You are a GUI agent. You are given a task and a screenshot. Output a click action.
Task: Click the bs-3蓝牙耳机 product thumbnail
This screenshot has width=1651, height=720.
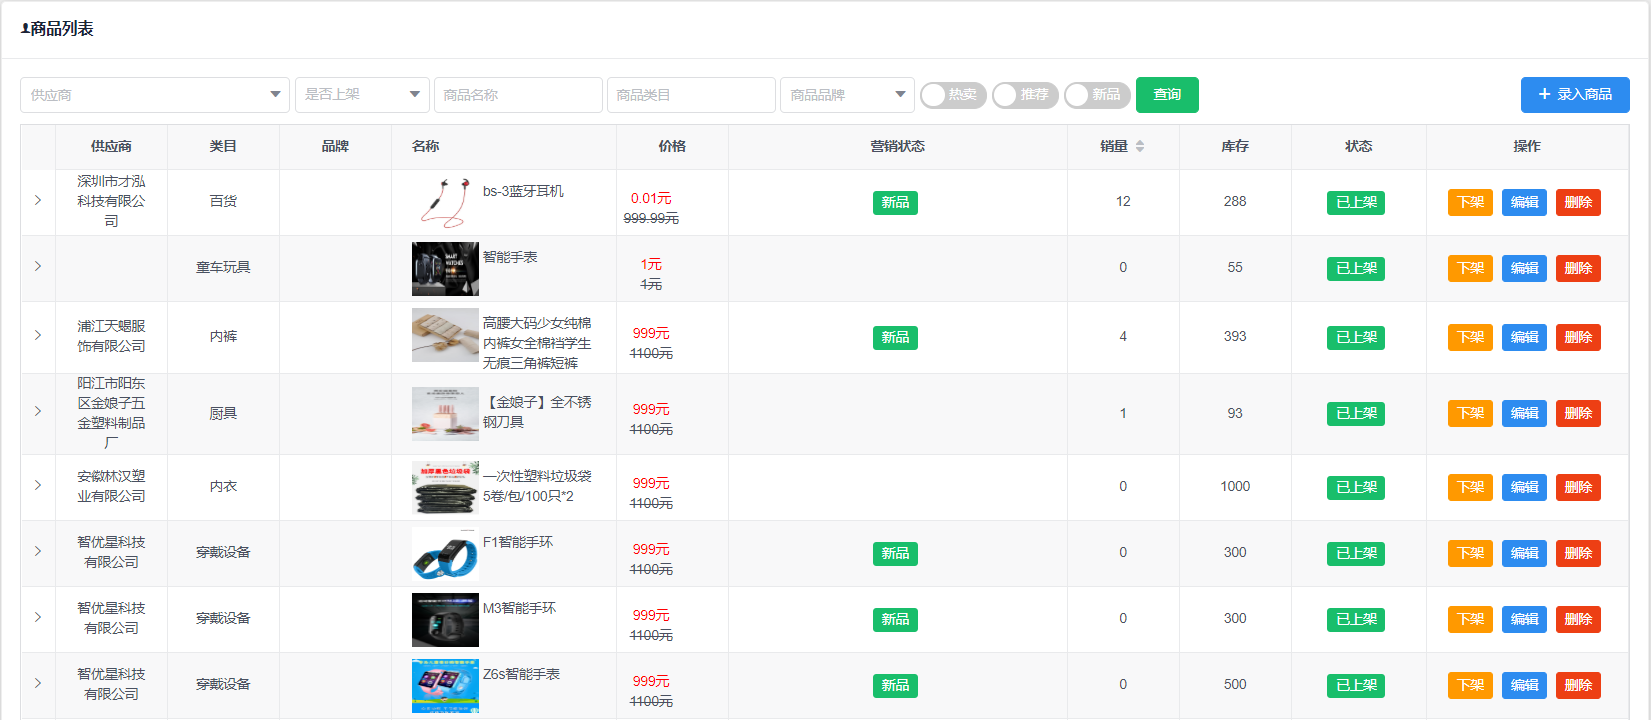(x=445, y=202)
